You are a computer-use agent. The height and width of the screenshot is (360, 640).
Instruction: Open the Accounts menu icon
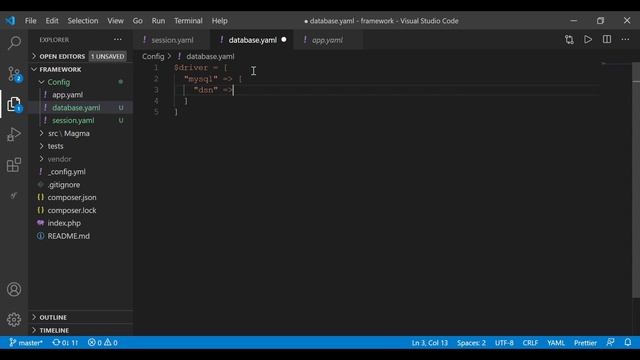14,289
